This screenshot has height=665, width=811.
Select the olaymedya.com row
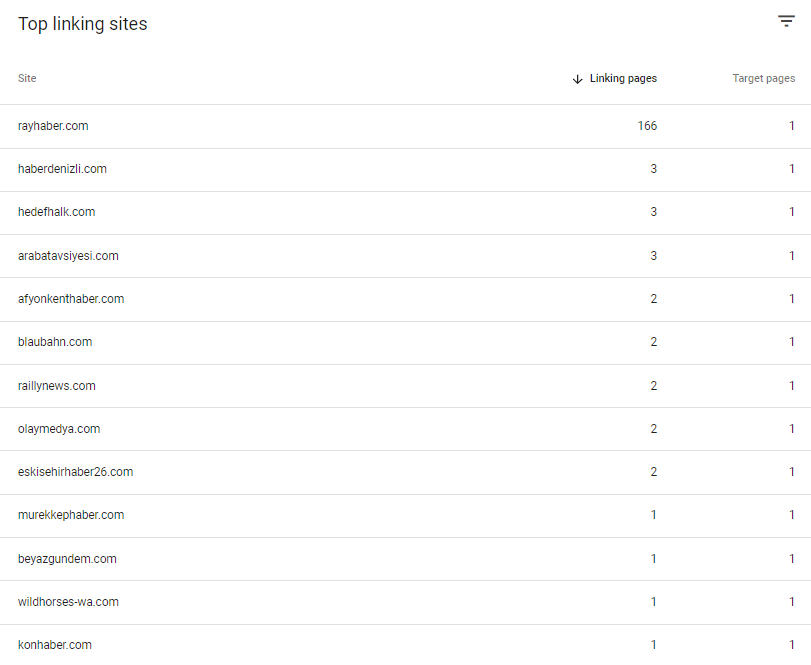tap(406, 429)
